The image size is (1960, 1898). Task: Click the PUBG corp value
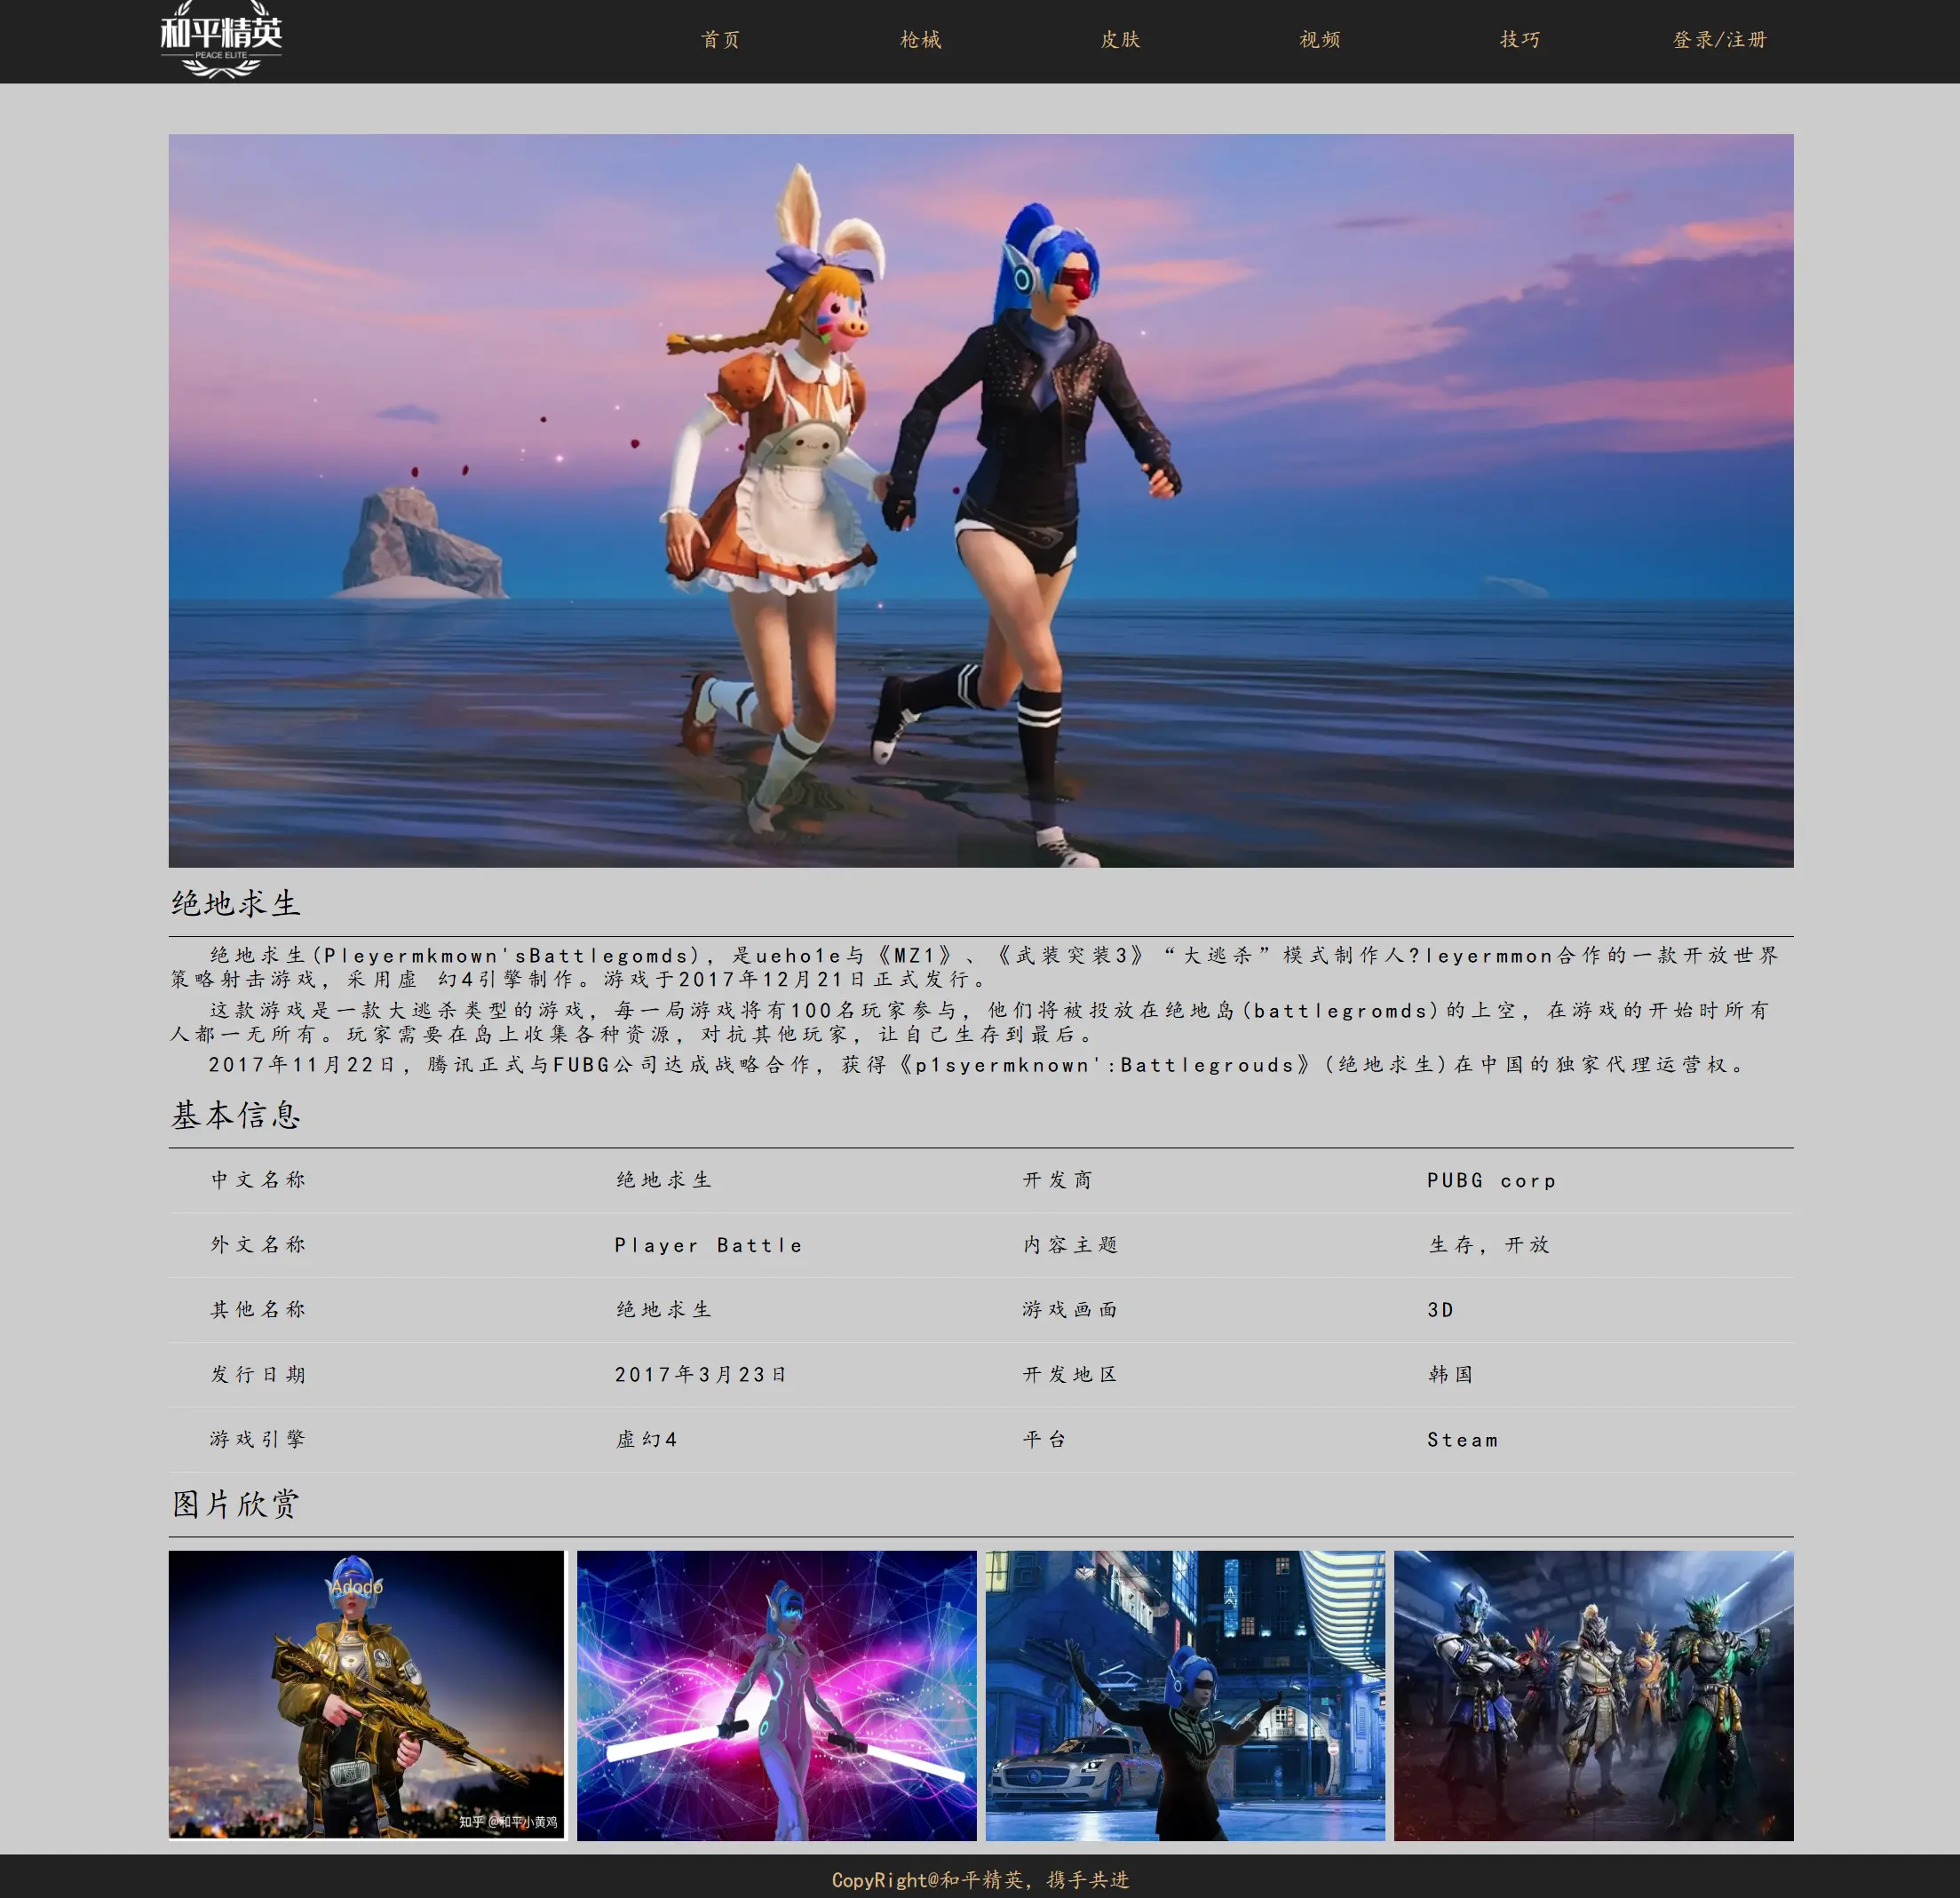[1491, 1180]
